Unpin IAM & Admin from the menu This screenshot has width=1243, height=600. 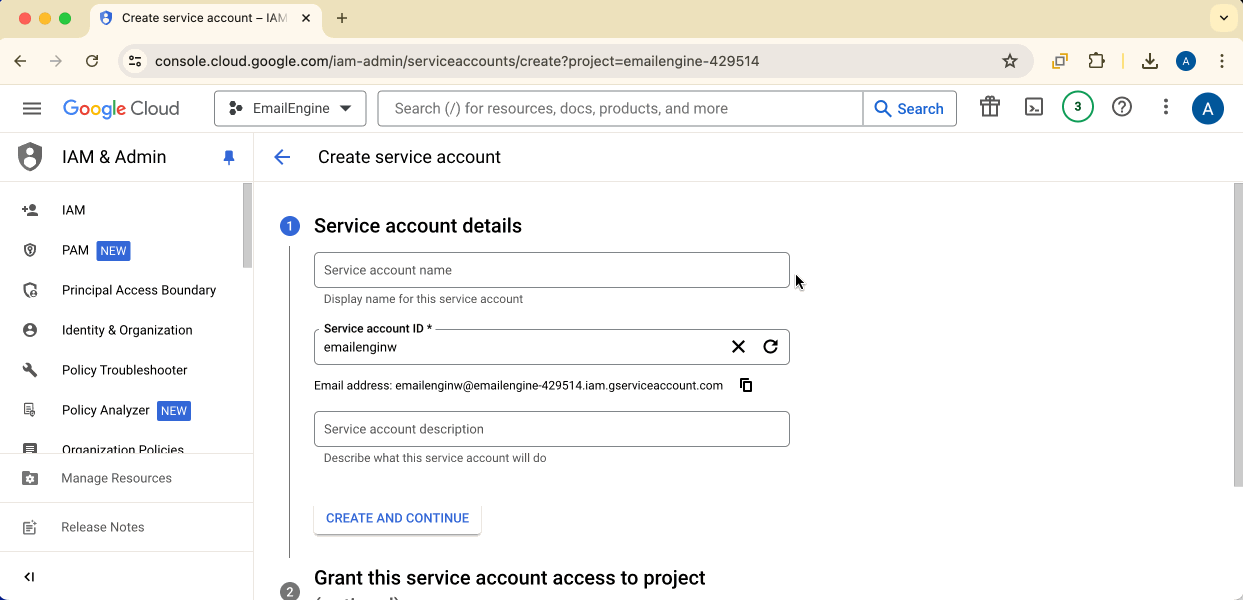click(x=228, y=157)
